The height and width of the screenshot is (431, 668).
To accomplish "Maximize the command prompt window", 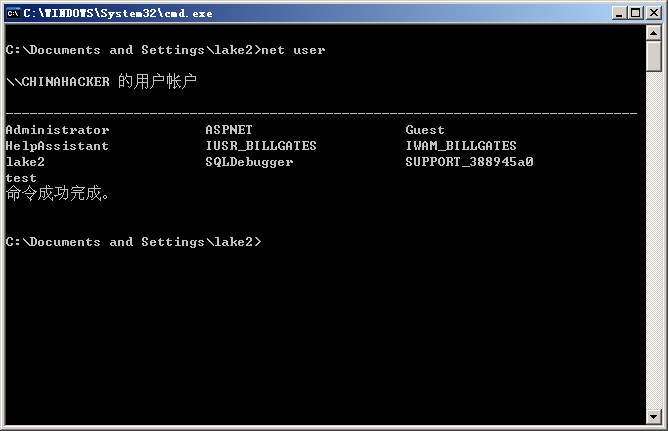I will (x=635, y=12).
